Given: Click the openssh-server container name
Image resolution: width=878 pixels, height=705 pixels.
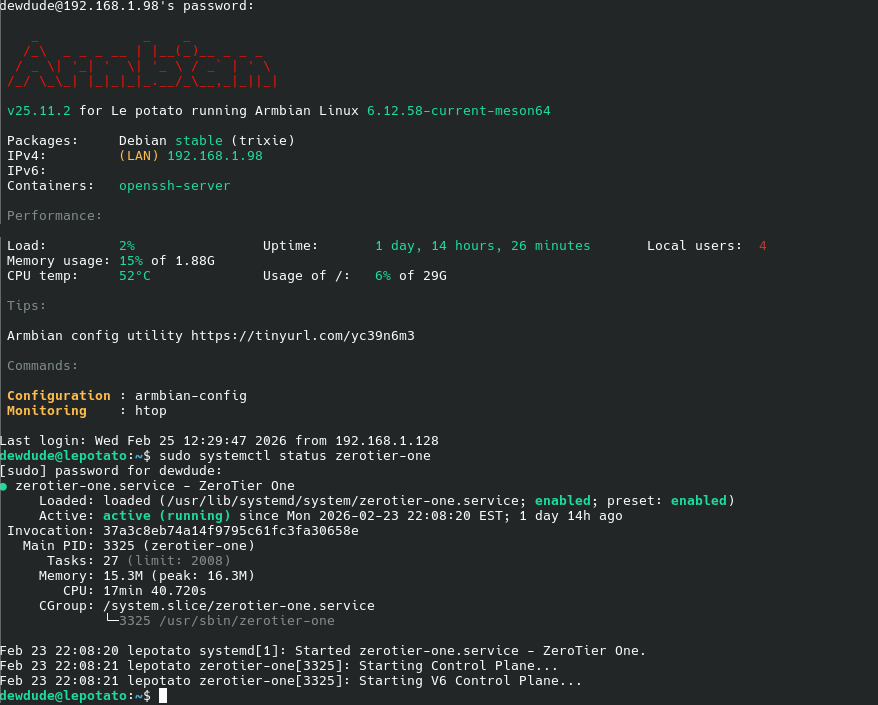Looking at the screenshot, I should pos(174,186).
